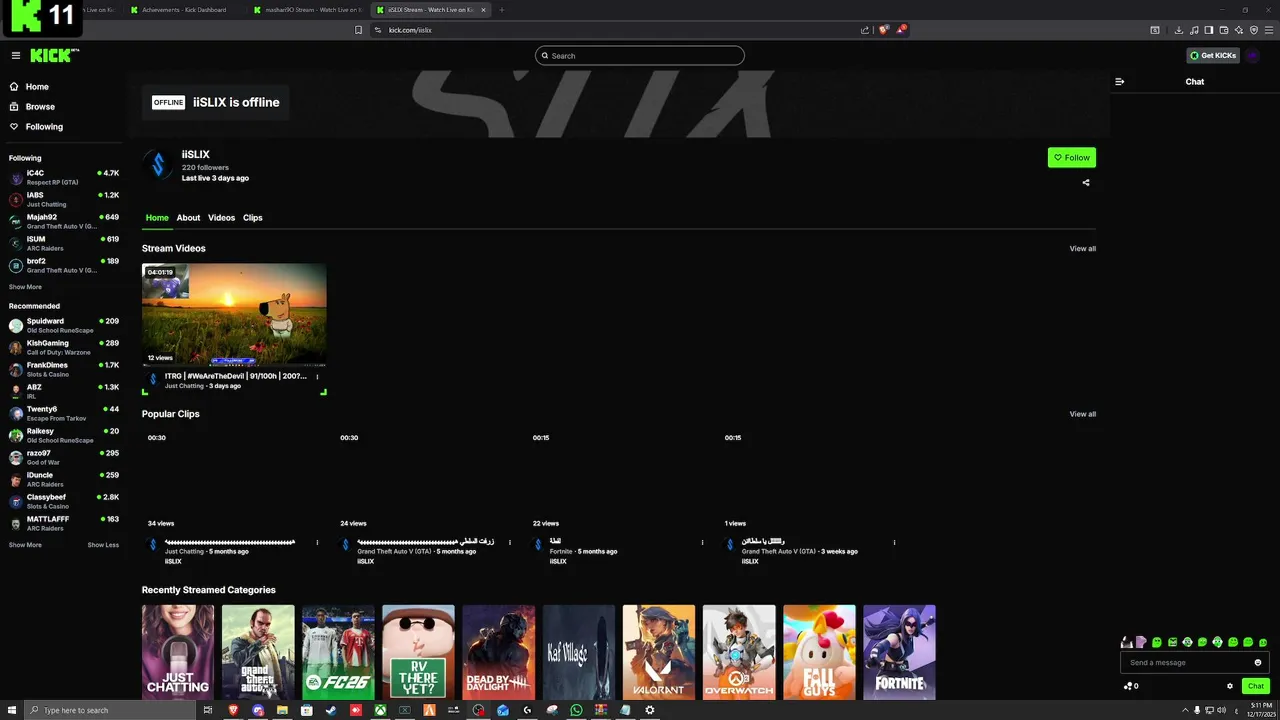The height and width of the screenshot is (720, 1280).
Task: Expand Show More under Following list
Action: pyautogui.click(x=25, y=287)
